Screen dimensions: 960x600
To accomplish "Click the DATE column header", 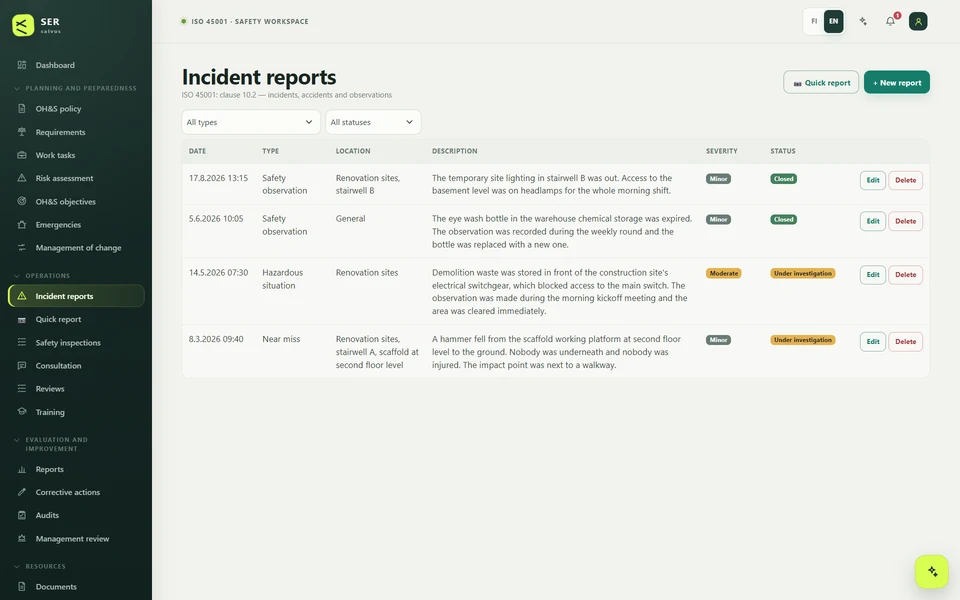I will (197, 151).
